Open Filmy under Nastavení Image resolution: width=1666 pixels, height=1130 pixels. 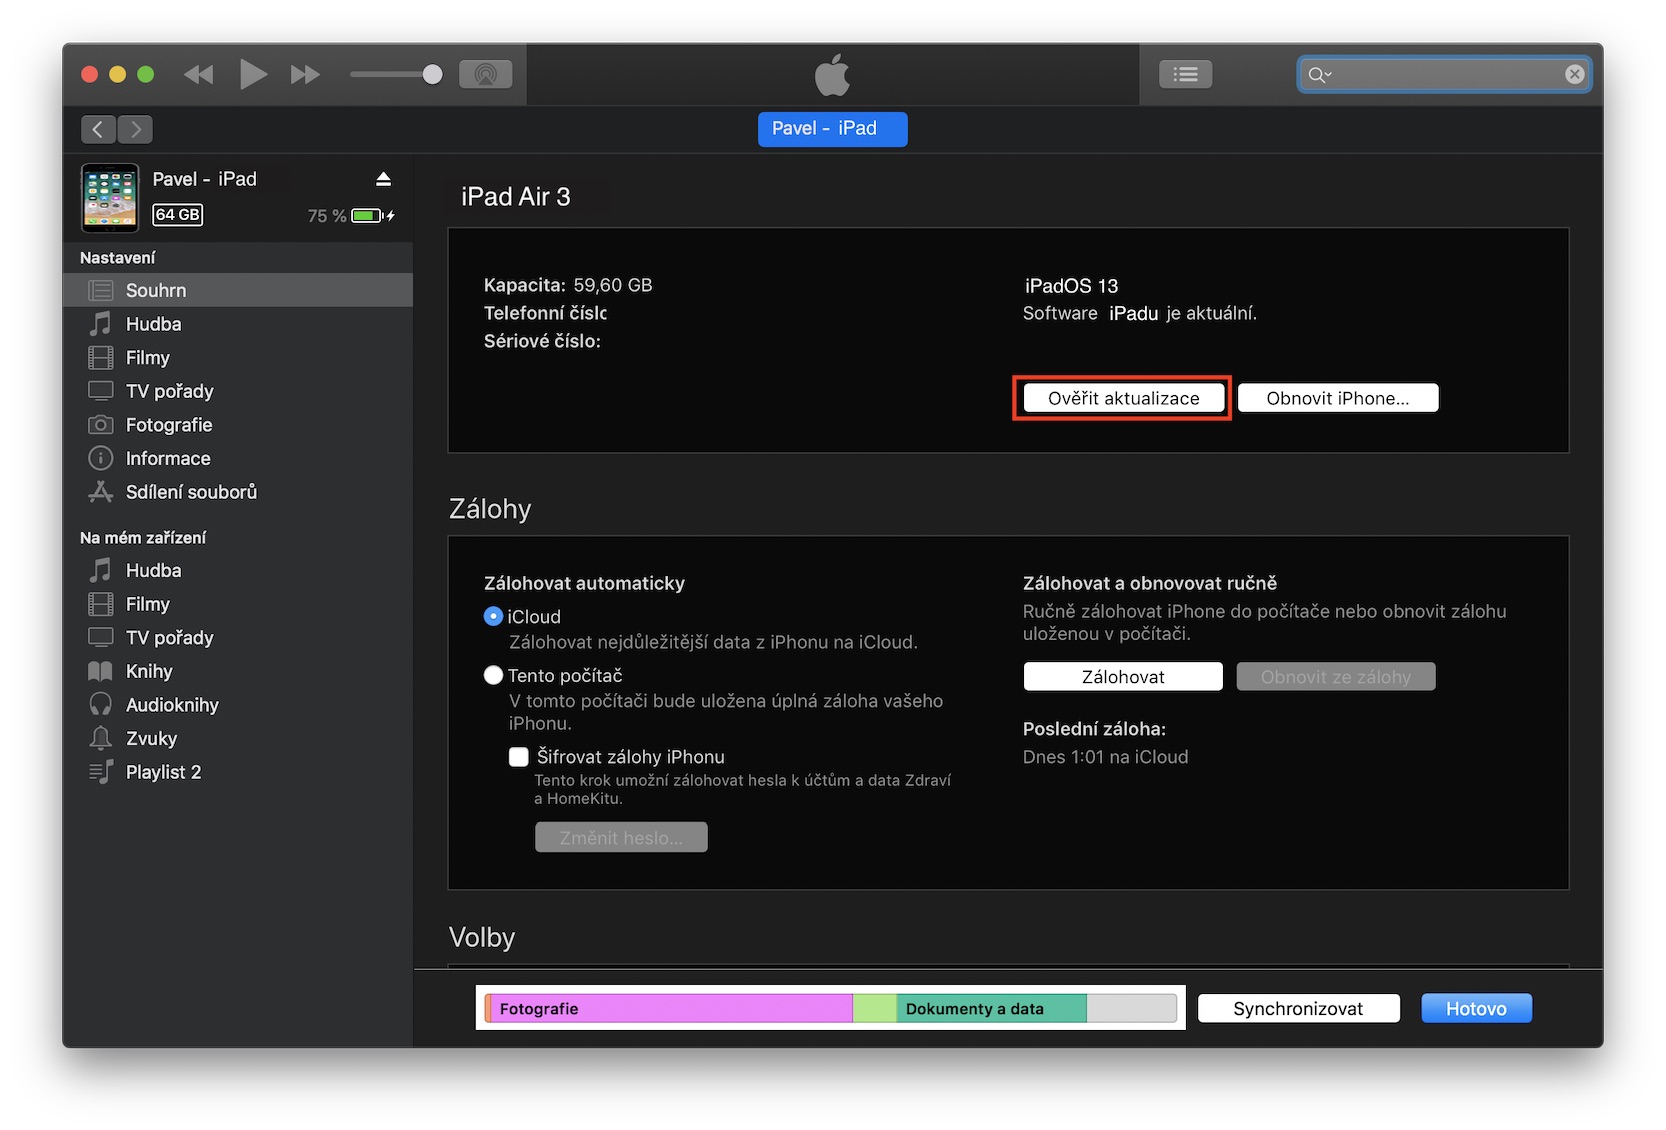238,357
